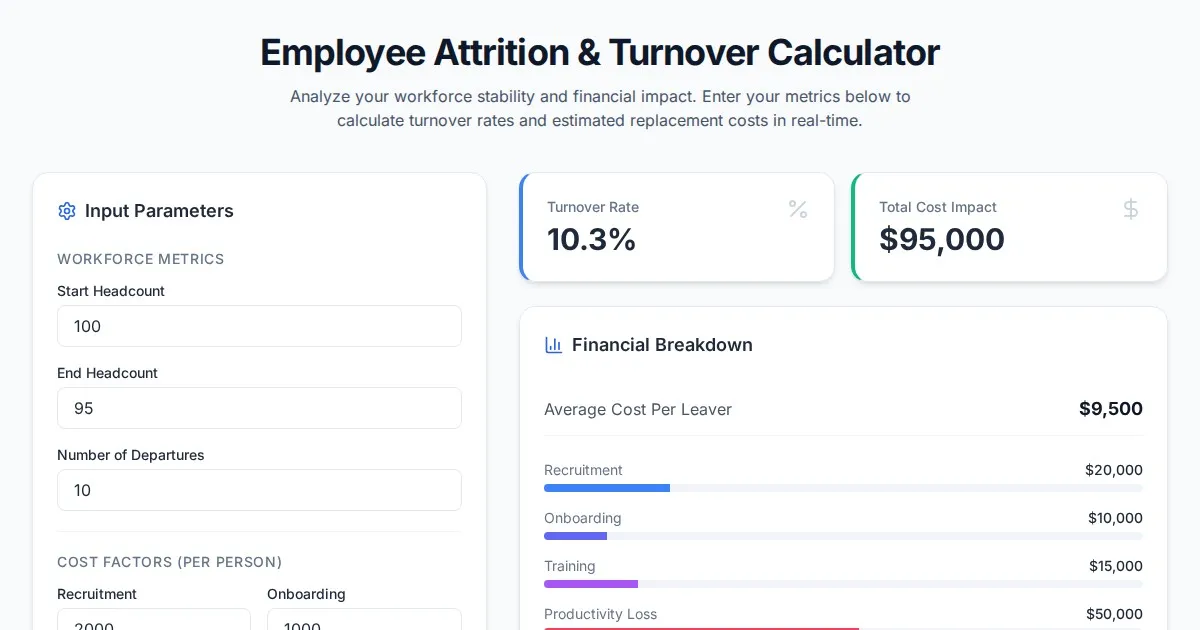Screen dimensions: 1200x630
Task: Click the Turnover Rate 10.3% value
Action: 592,240
